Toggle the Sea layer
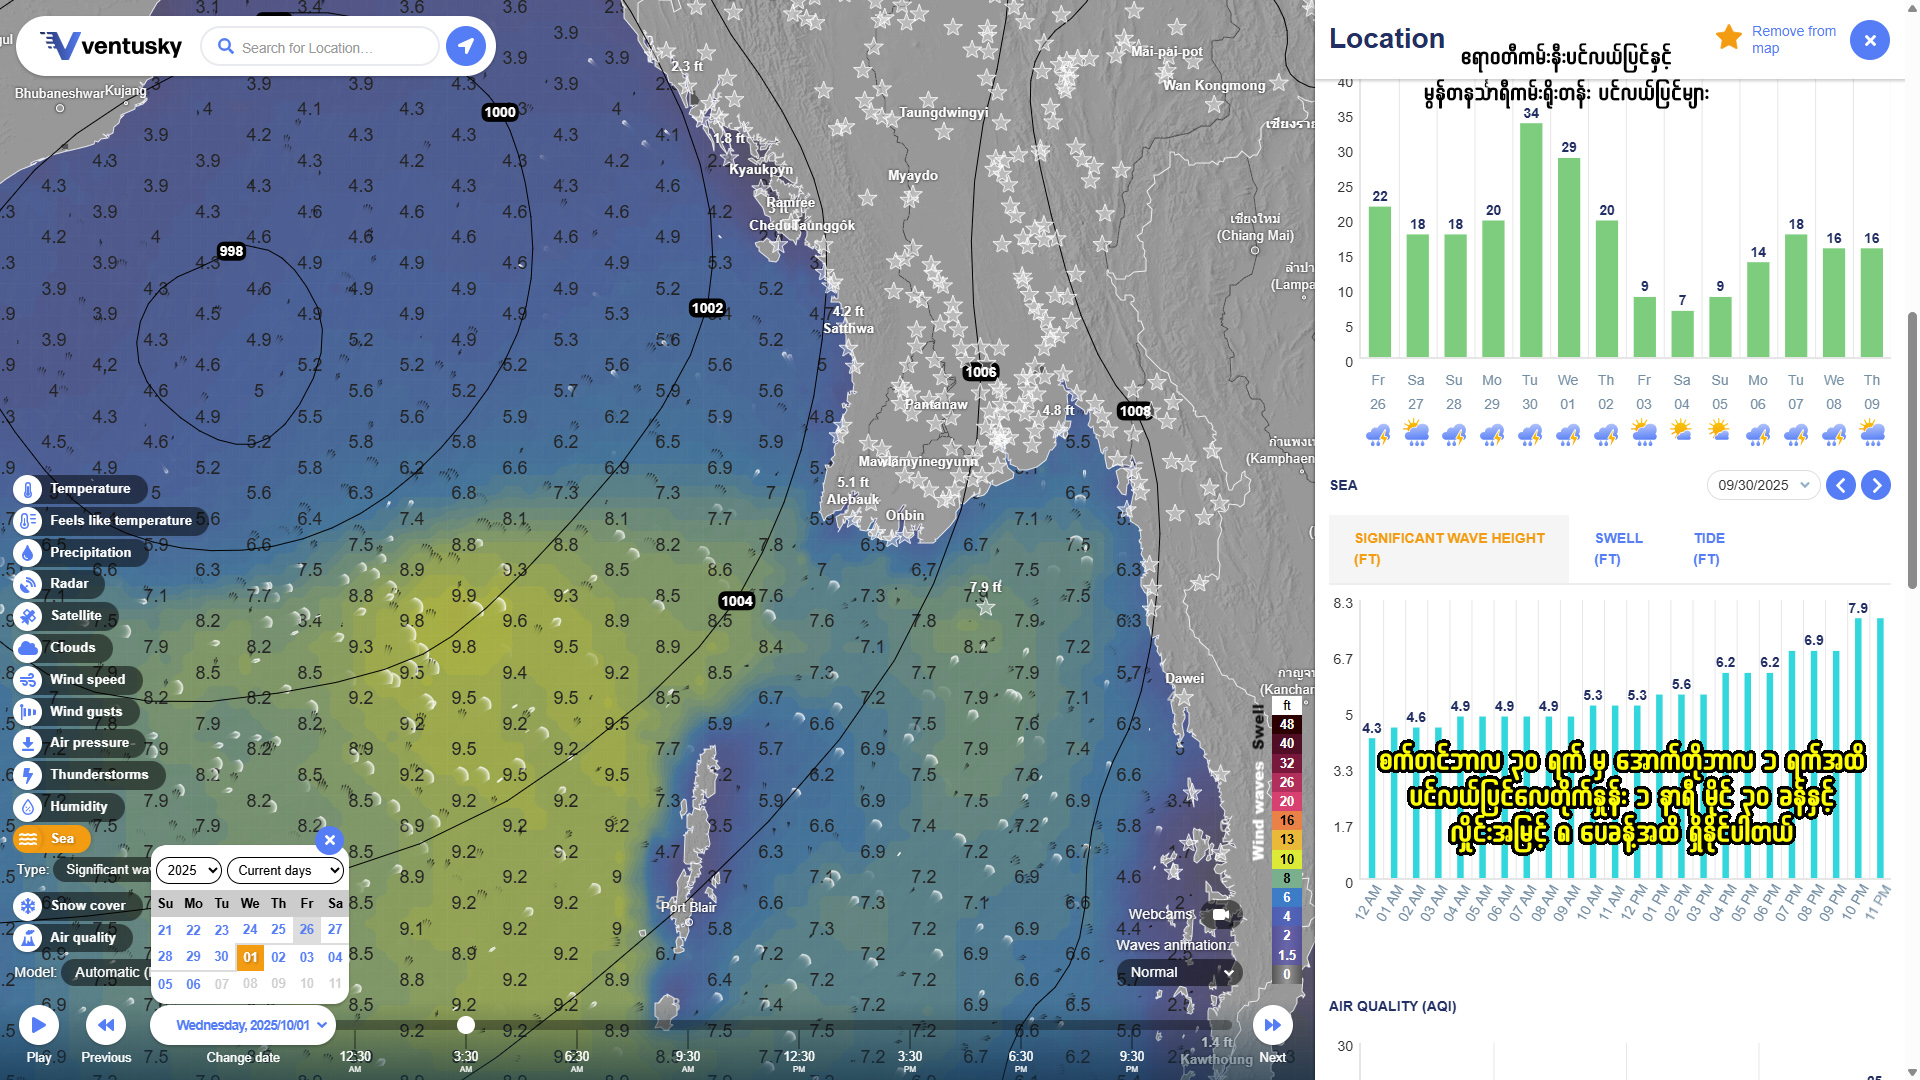Viewport: 1920px width, 1080px height. coord(52,839)
